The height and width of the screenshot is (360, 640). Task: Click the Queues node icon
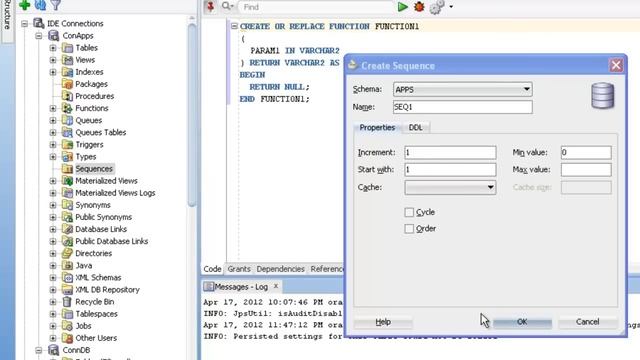[67, 120]
